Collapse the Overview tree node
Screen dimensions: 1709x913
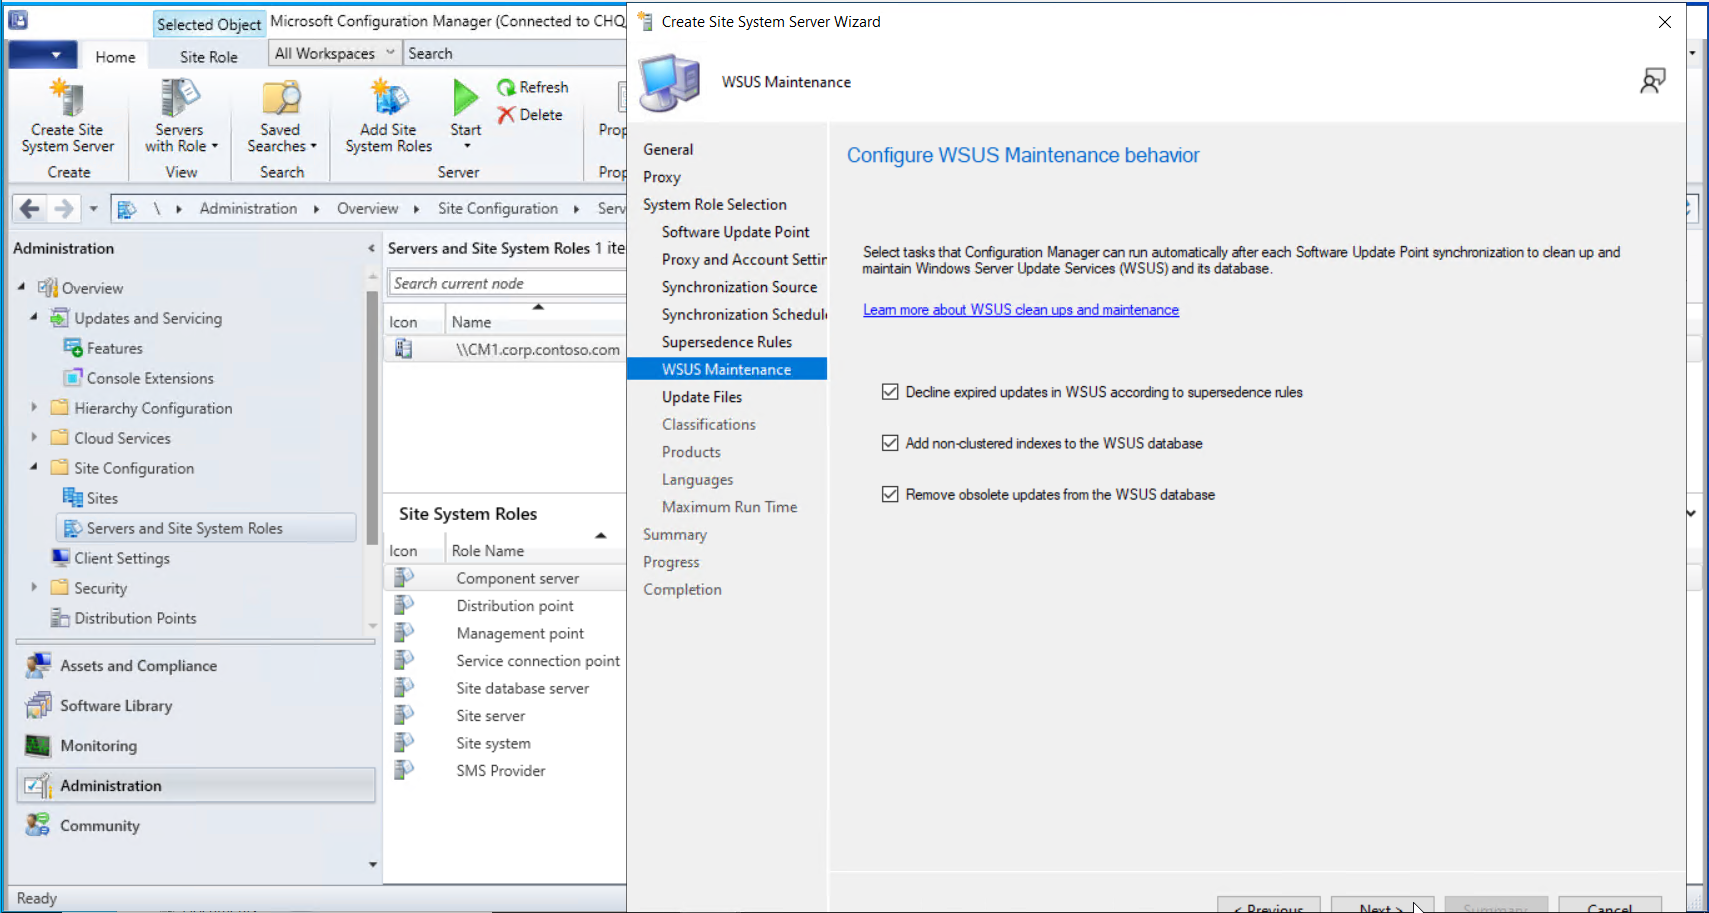21,287
